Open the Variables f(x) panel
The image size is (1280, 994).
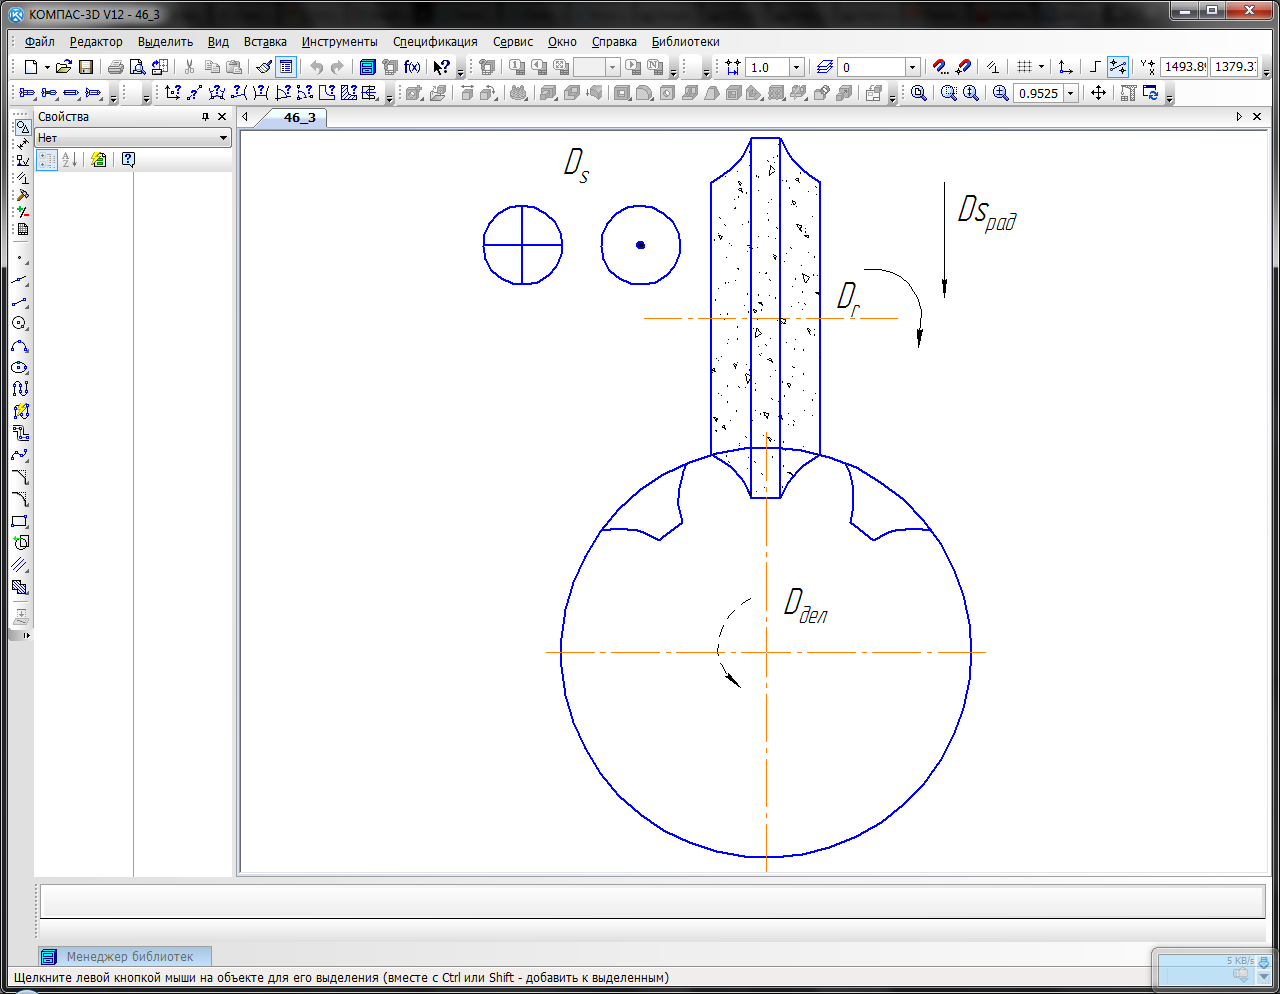tap(412, 67)
